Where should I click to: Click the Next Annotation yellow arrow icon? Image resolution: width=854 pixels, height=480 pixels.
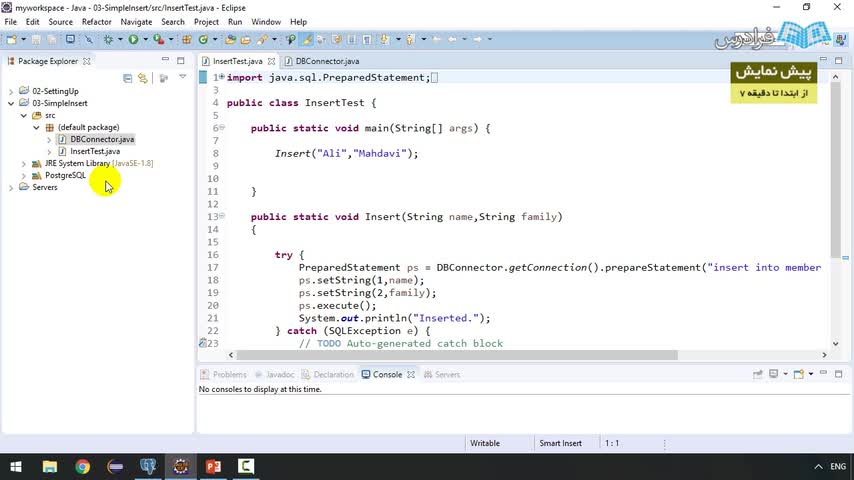[x=385, y=39]
